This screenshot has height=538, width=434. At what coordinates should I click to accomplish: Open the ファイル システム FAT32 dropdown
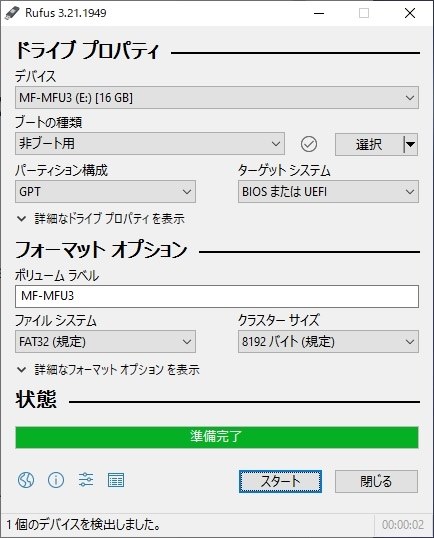[105, 341]
